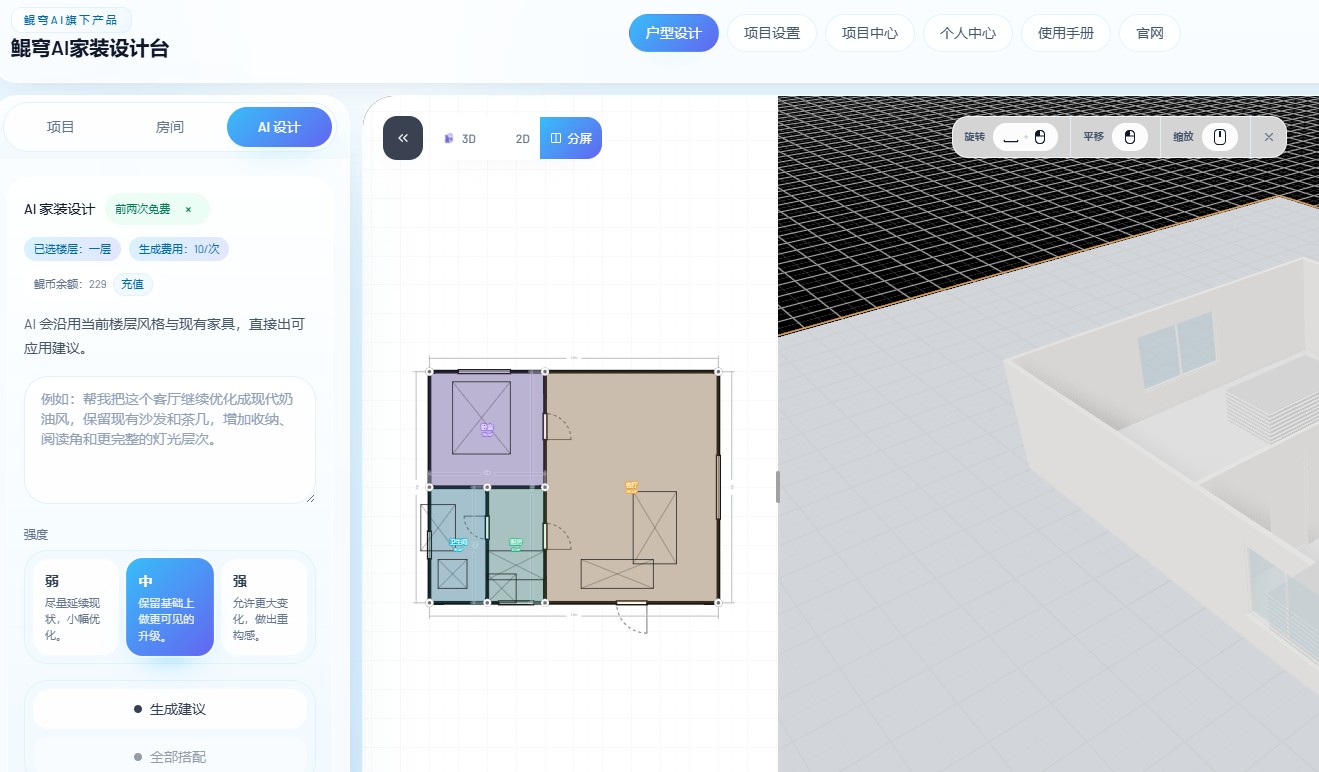Viewport: 1319px width, 772px height.
Task: Click the top-left wall corner node of the plan
Action: [x=430, y=372]
